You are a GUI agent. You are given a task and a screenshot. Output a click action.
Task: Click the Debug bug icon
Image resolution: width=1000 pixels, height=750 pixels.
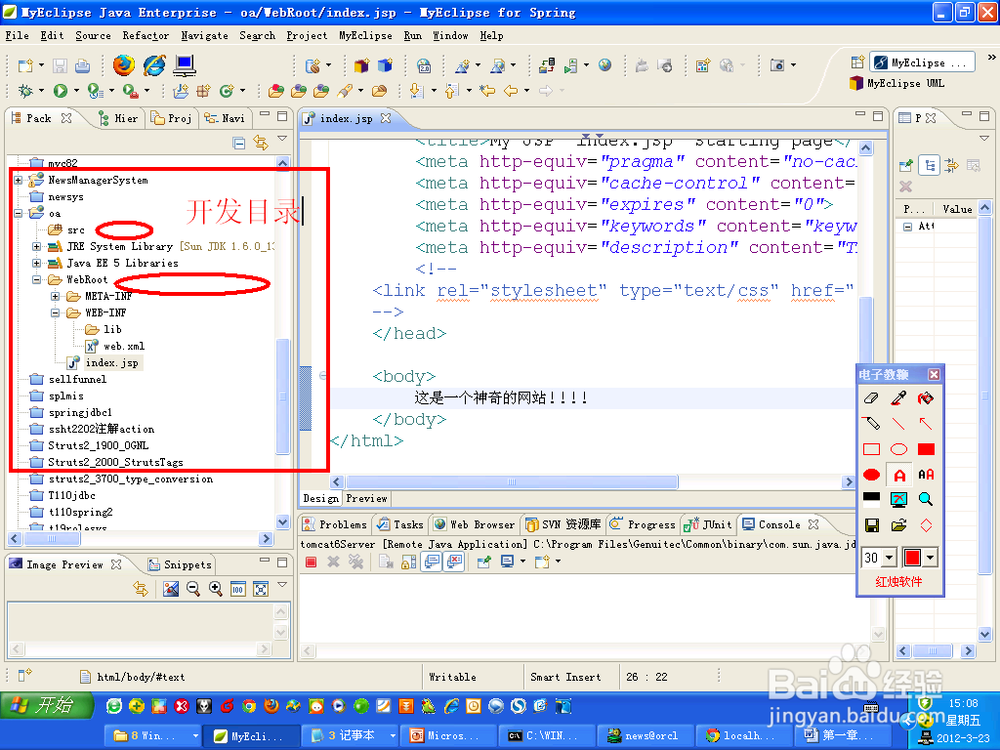coord(26,91)
